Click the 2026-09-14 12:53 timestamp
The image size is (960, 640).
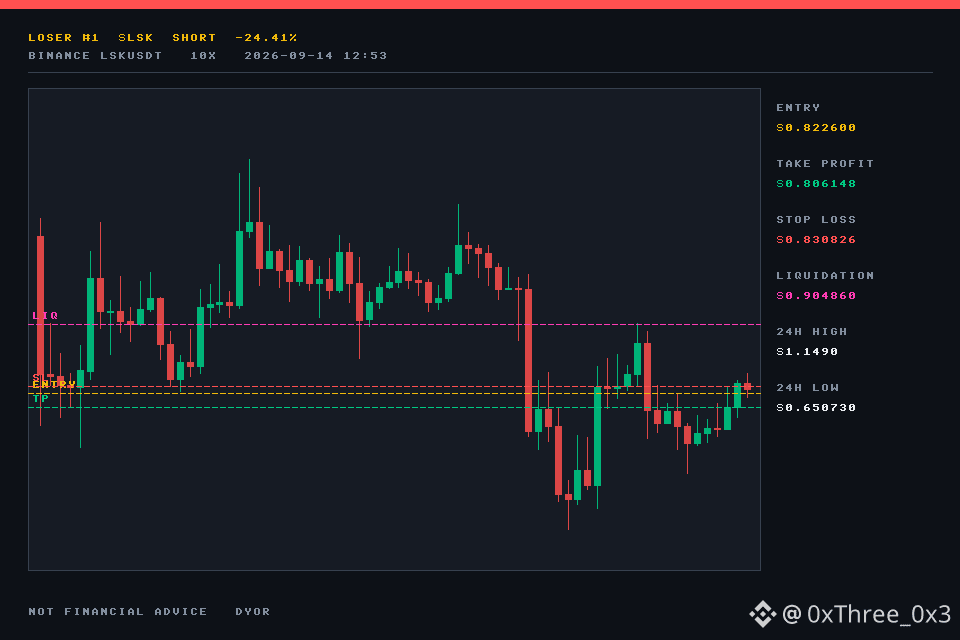(x=316, y=56)
